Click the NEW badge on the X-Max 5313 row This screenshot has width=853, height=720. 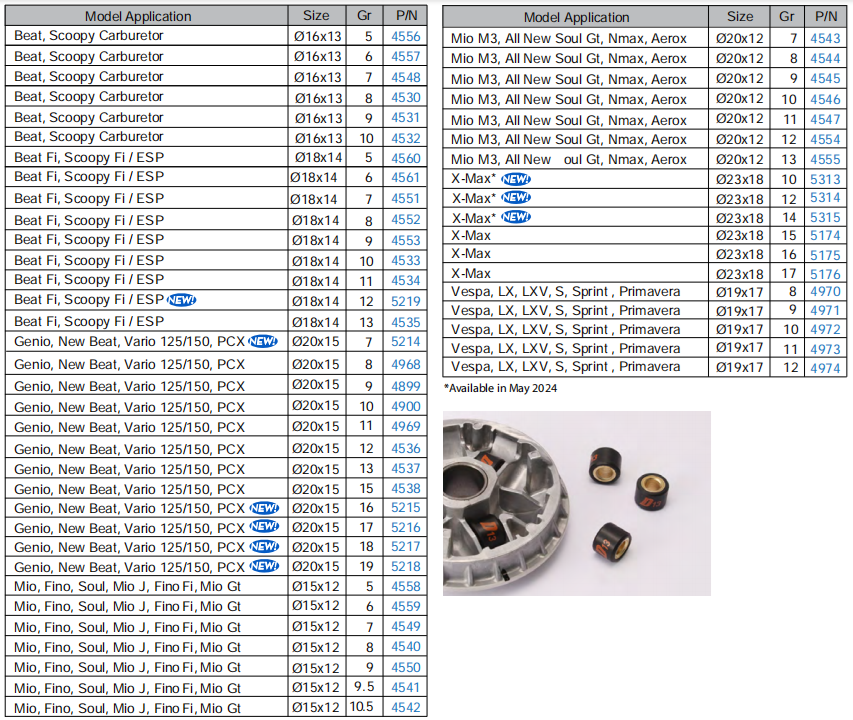pos(516,178)
